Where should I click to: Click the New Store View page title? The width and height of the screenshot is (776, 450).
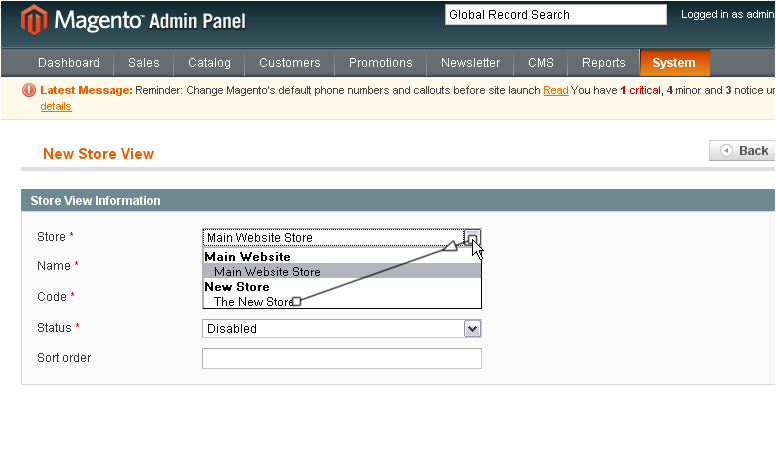(x=98, y=154)
